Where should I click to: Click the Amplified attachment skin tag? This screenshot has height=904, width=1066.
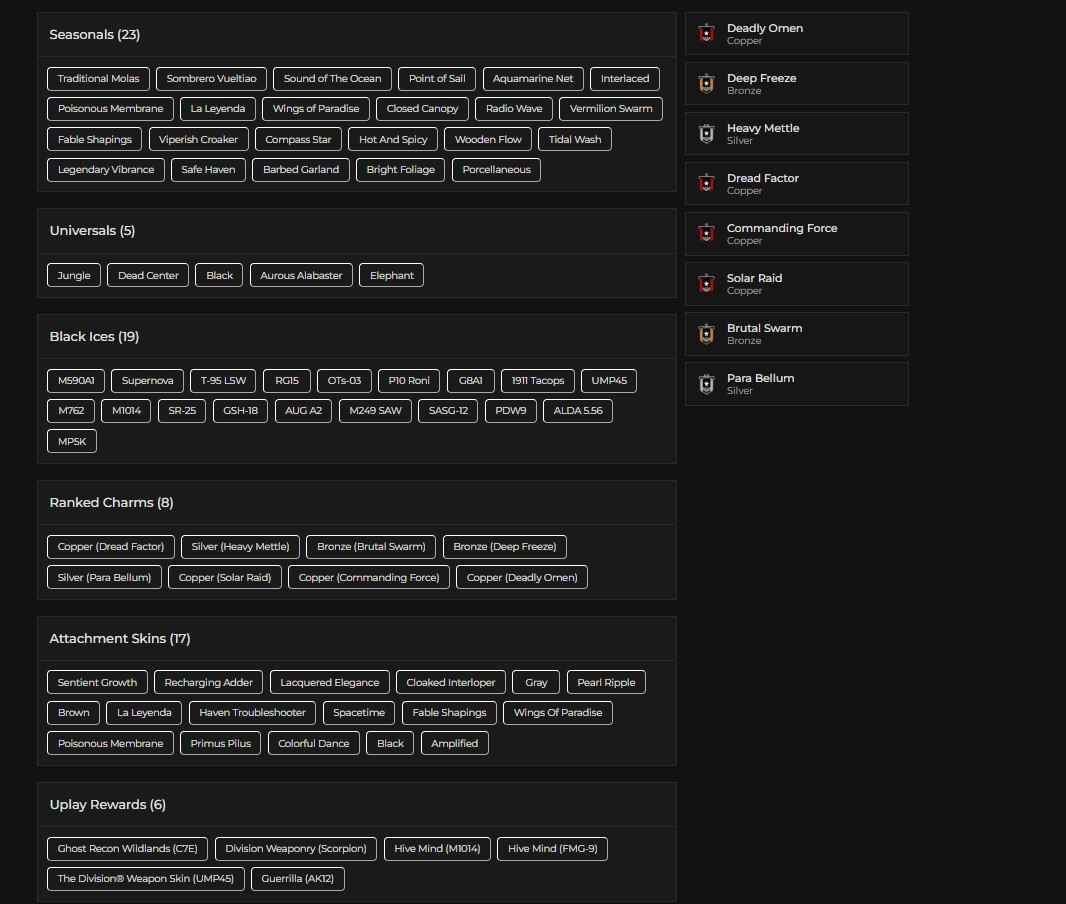[454, 744]
